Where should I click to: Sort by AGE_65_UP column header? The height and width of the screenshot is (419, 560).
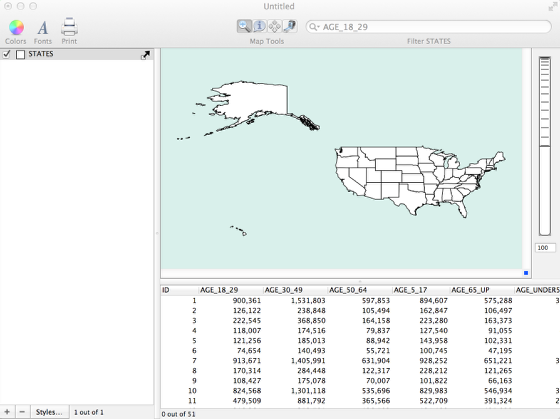click(482, 290)
